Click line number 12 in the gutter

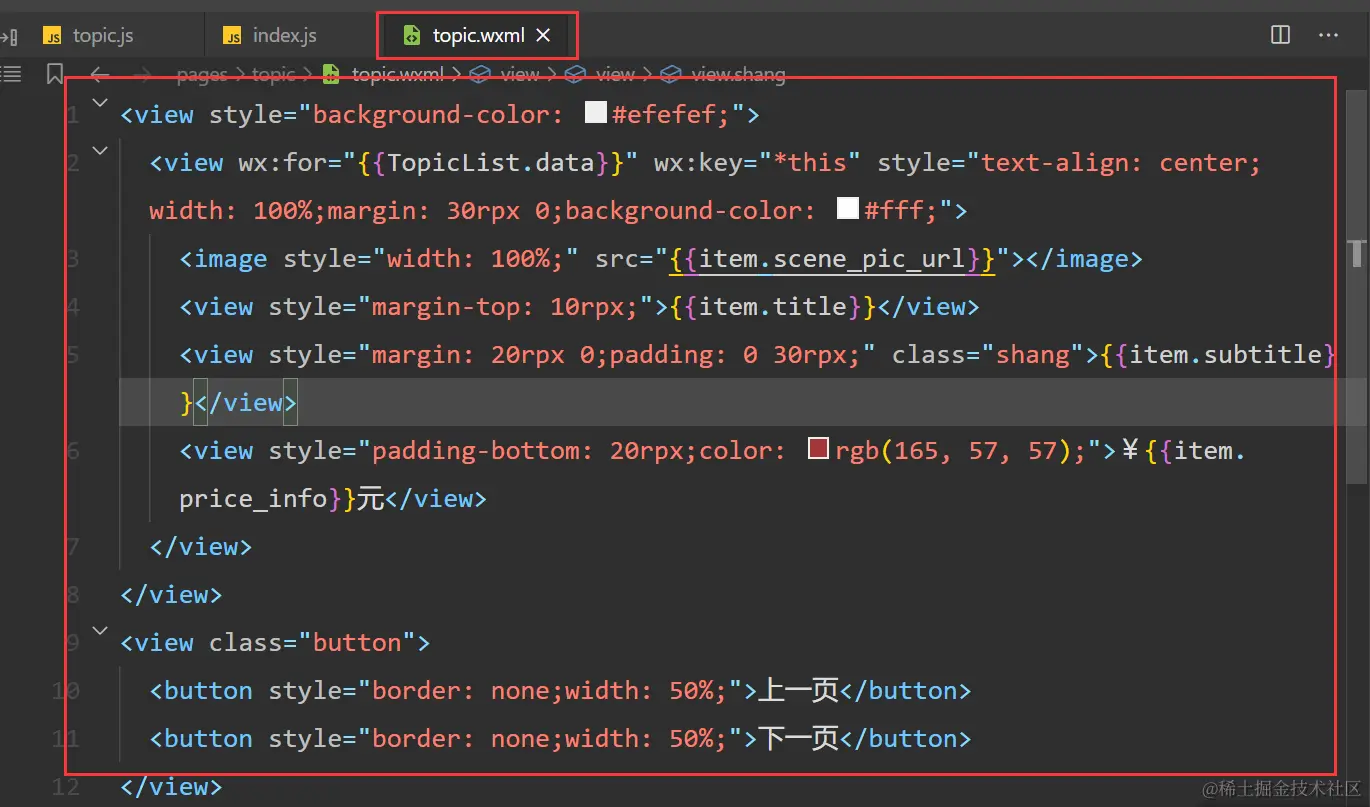[65, 787]
